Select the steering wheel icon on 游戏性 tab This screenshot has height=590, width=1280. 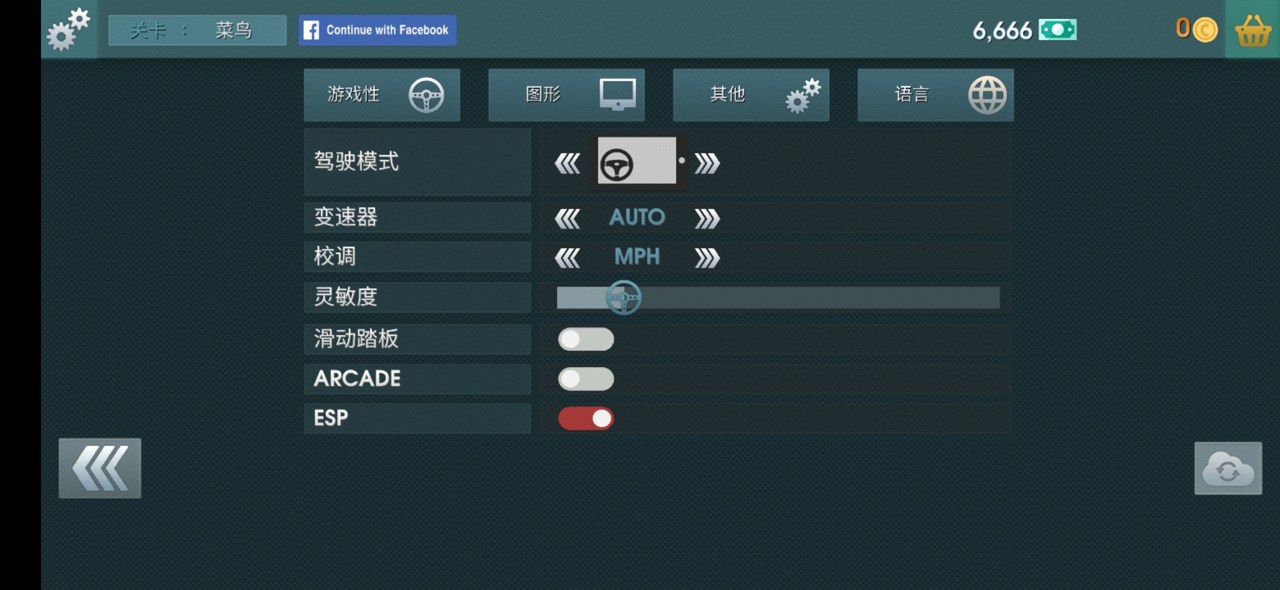coord(428,95)
